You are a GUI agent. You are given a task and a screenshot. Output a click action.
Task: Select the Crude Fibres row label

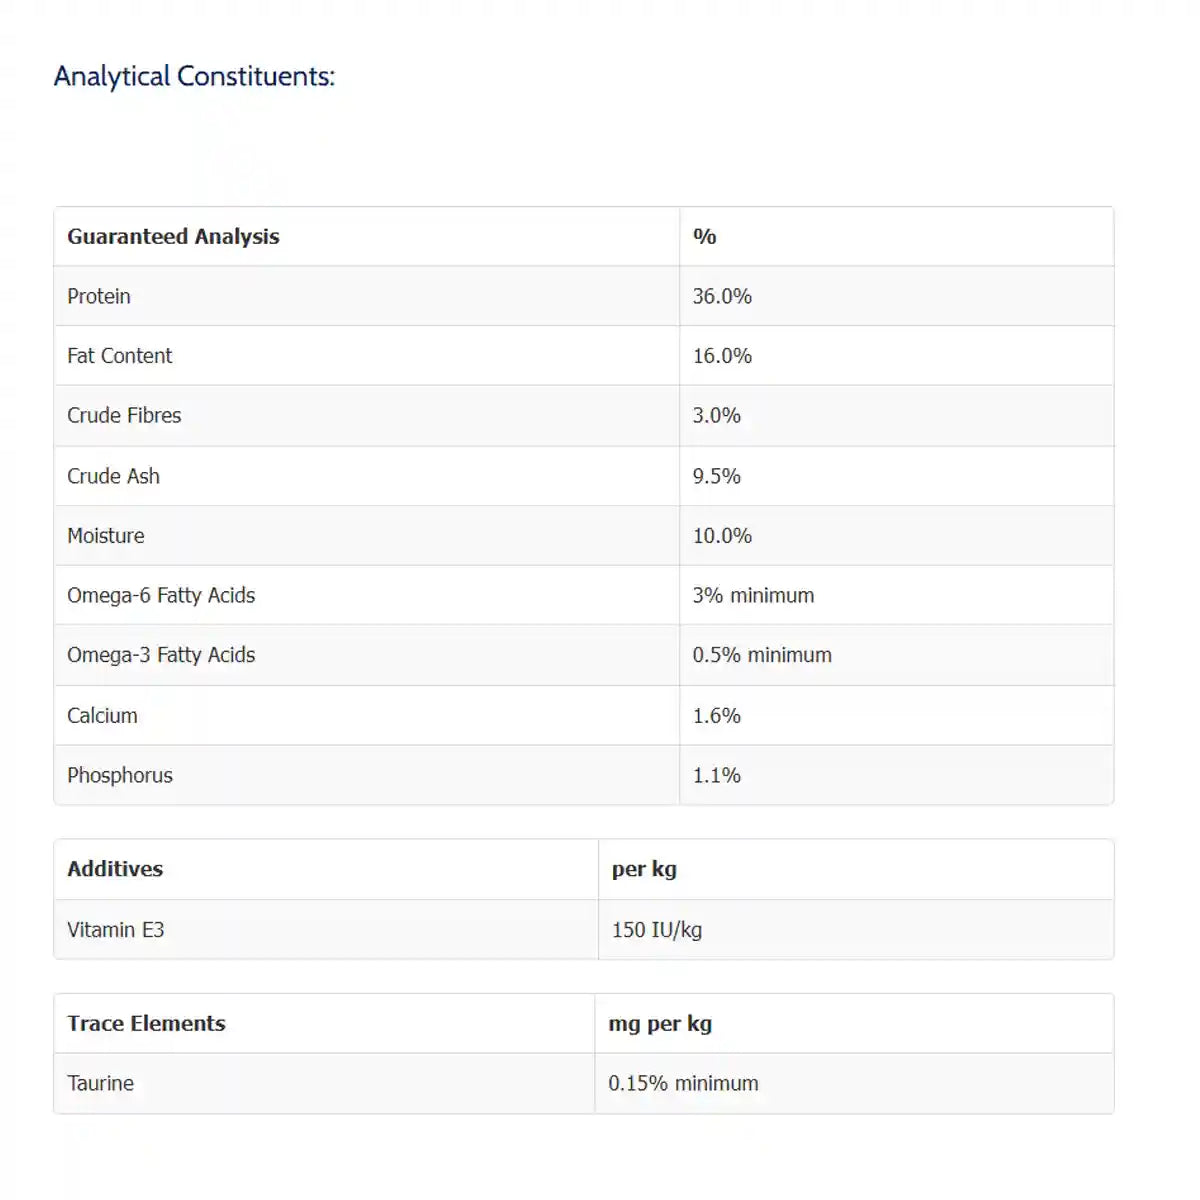[x=124, y=415]
